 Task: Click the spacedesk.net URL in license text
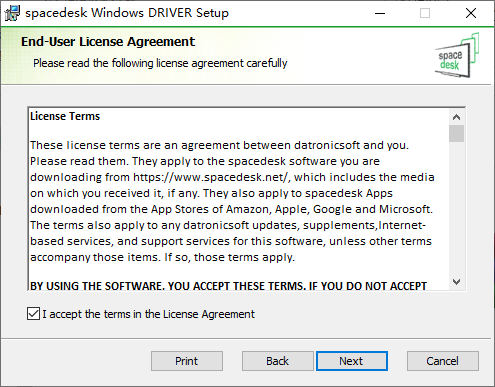tap(210, 177)
